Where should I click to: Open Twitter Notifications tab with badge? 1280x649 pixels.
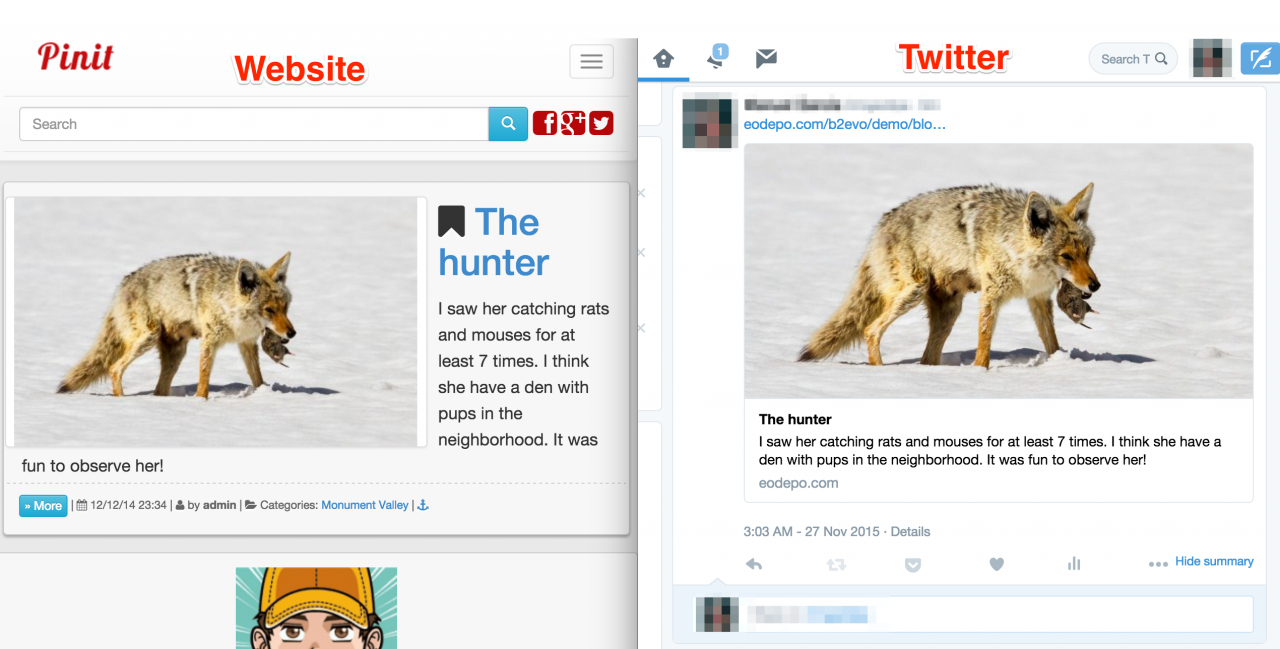pos(716,58)
